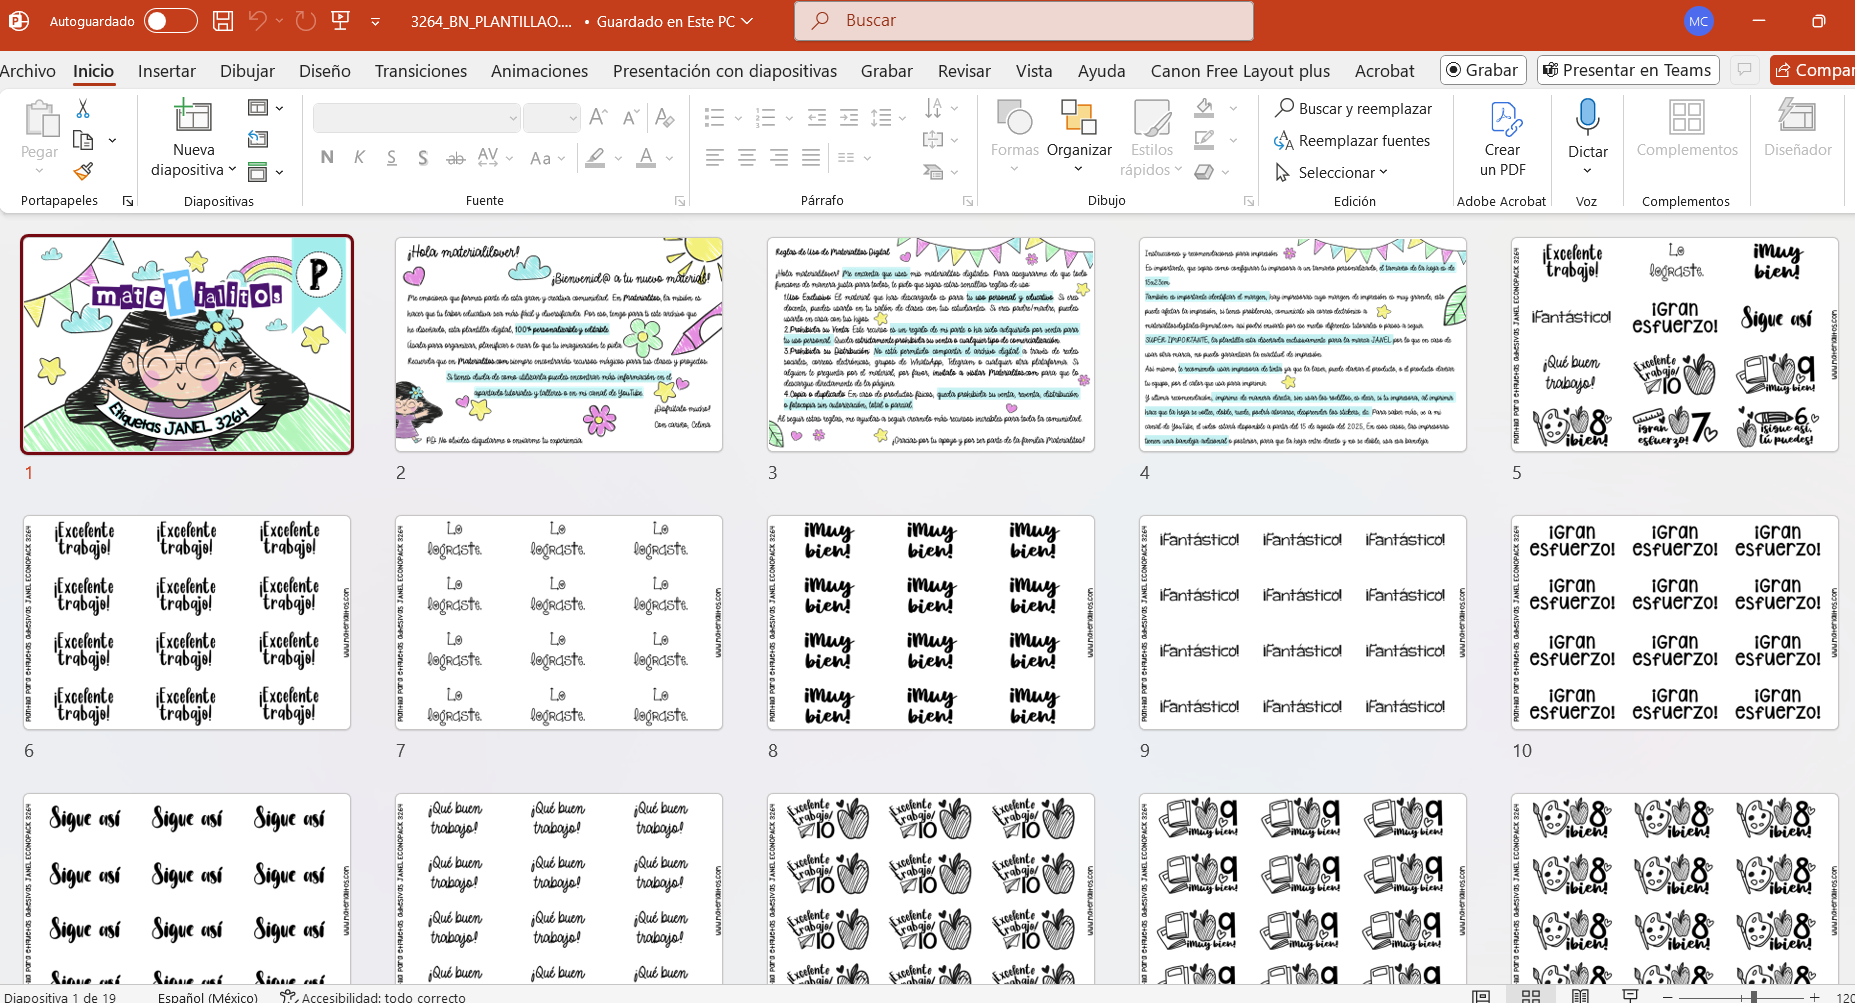Open Buscar y reemplazar
The width and height of the screenshot is (1855, 1003).
coord(1353,109)
